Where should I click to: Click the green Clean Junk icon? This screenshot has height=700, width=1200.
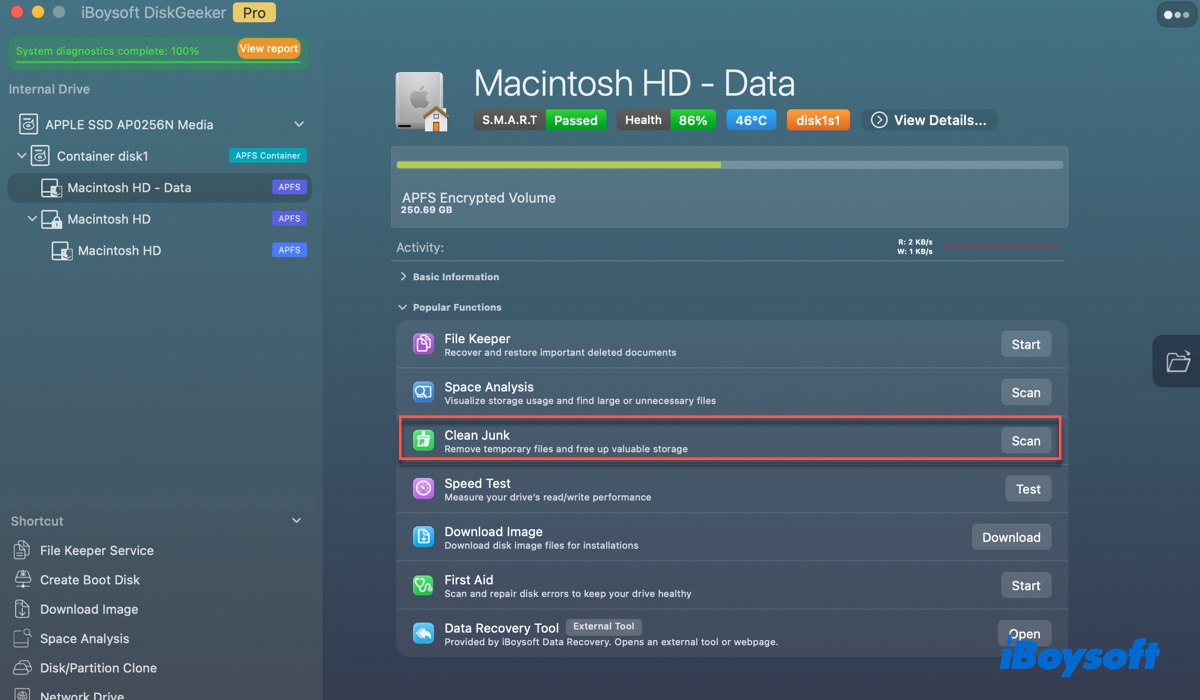[423, 440]
